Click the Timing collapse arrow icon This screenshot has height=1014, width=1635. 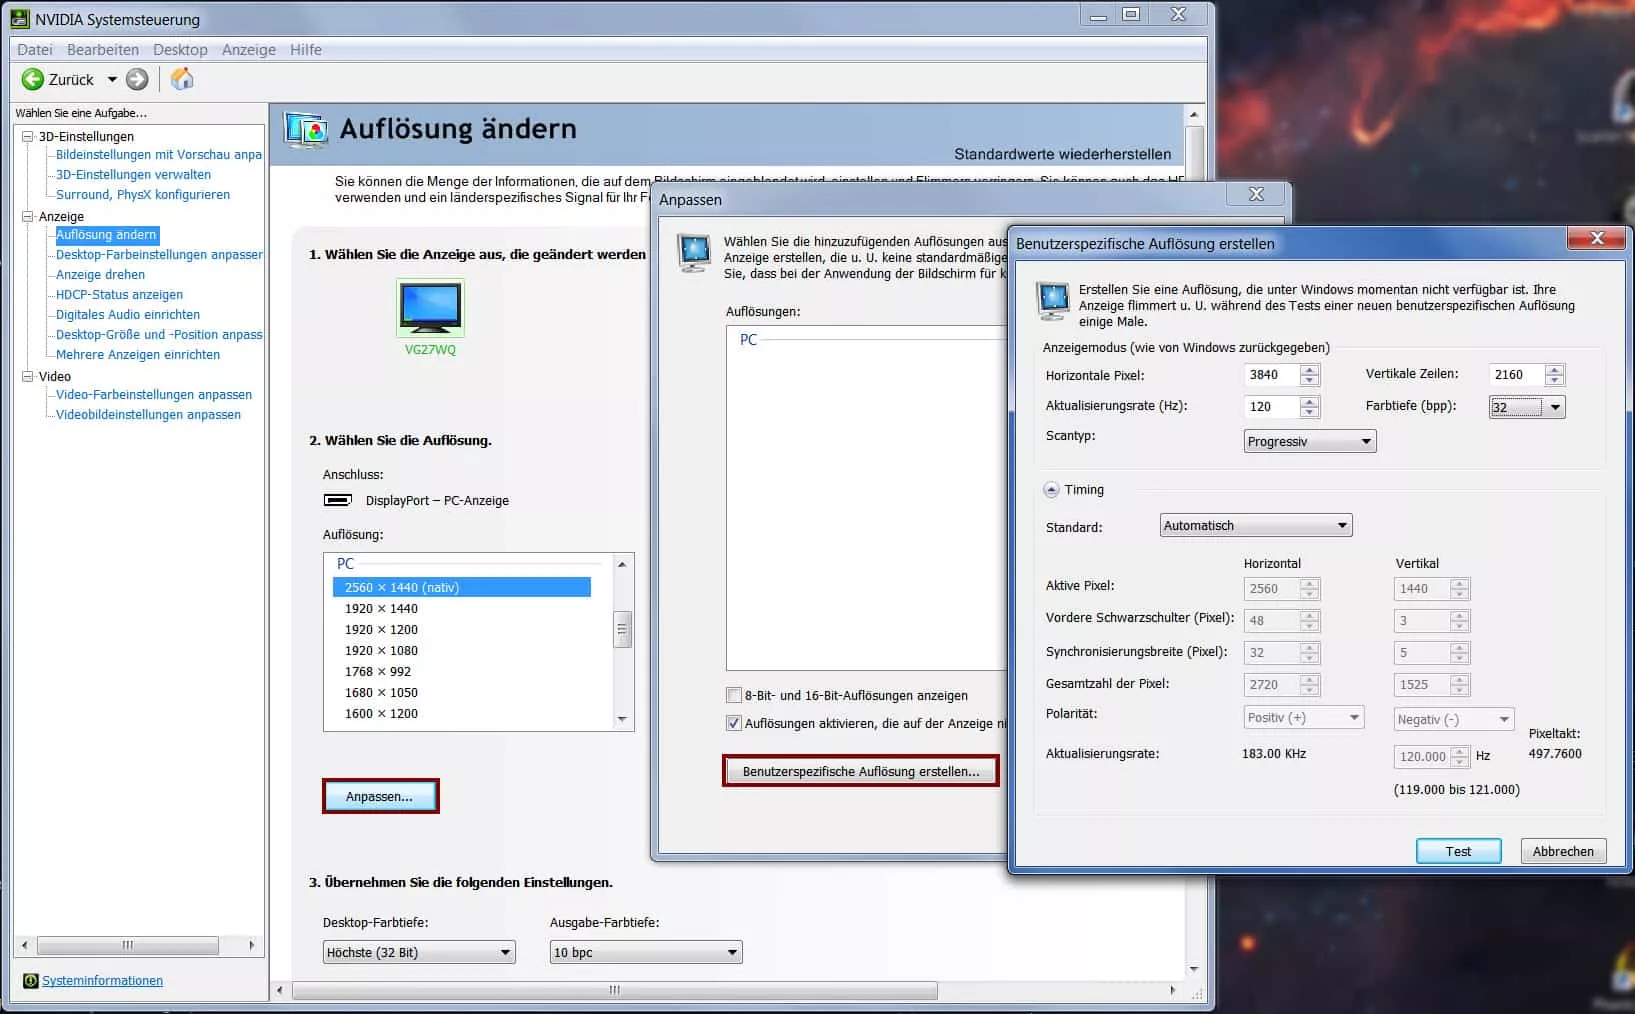1051,490
